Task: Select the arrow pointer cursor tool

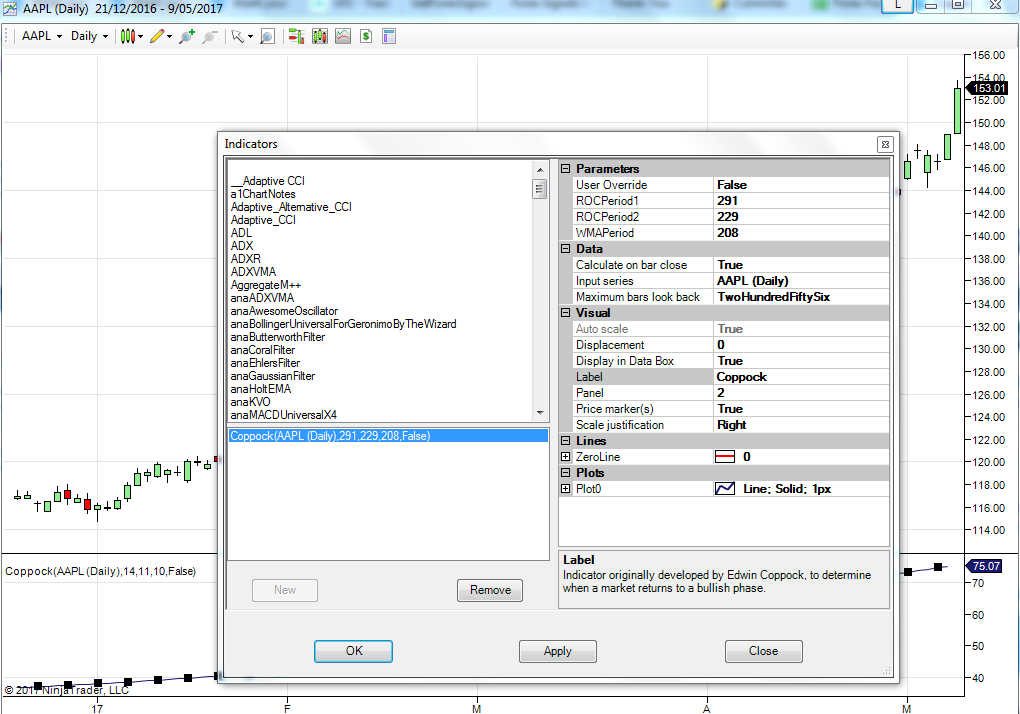Action: pyautogui.click(x=237, y=36)
